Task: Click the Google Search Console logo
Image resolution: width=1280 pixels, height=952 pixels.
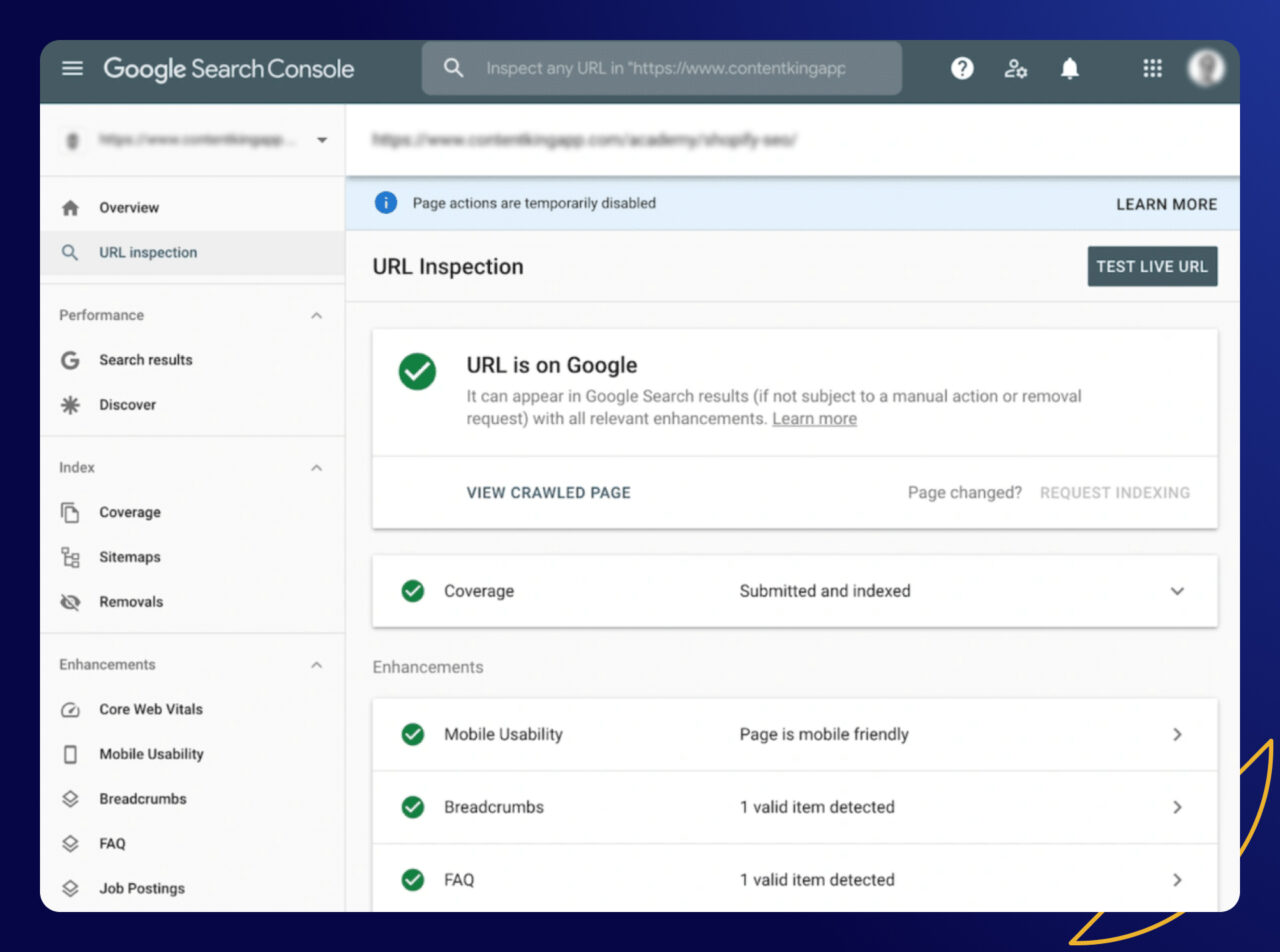Action: (229, 69)
